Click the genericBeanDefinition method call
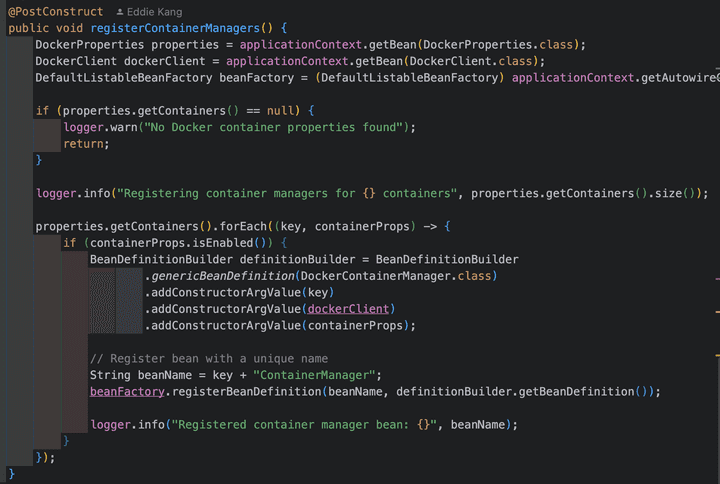This screenshot has width=720, height=484. coord(222,276)
